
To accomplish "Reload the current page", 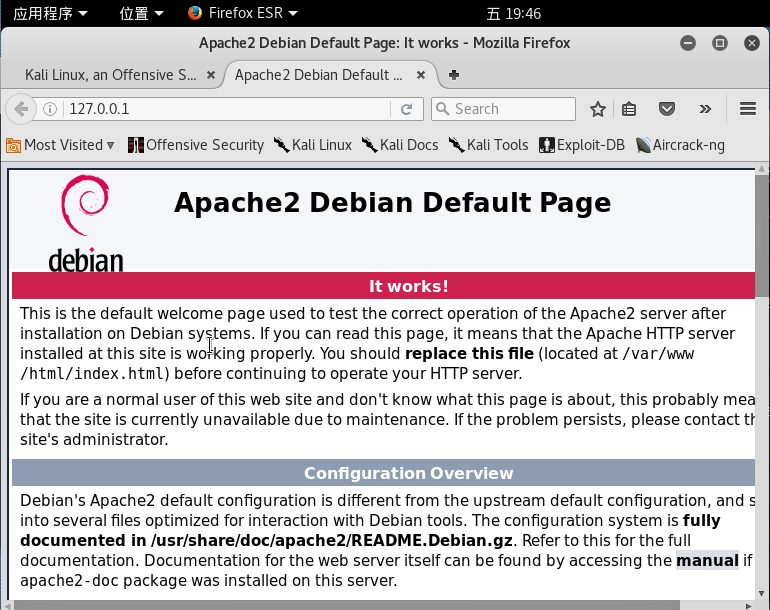I will click(406, 109).
